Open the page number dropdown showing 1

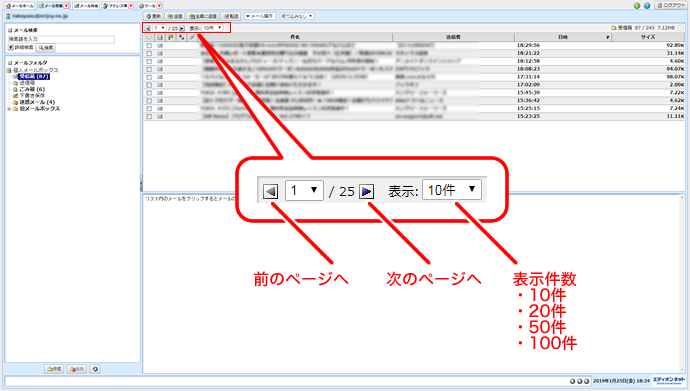coord(159,28)
